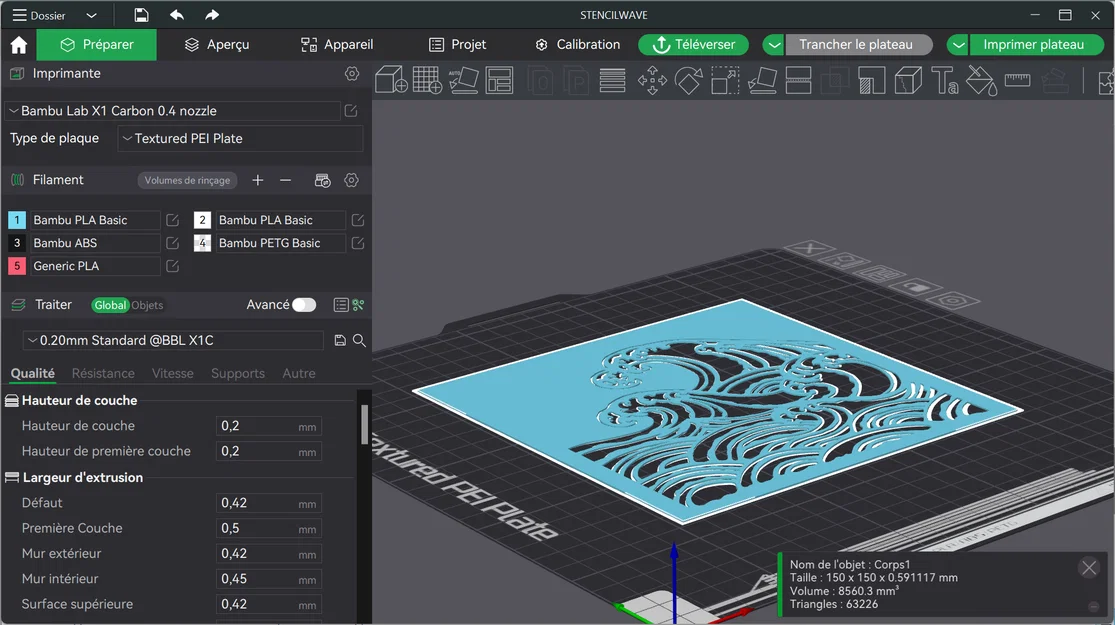Click the Add plate grid icon

pyautogui.click(x=427, y=80)
